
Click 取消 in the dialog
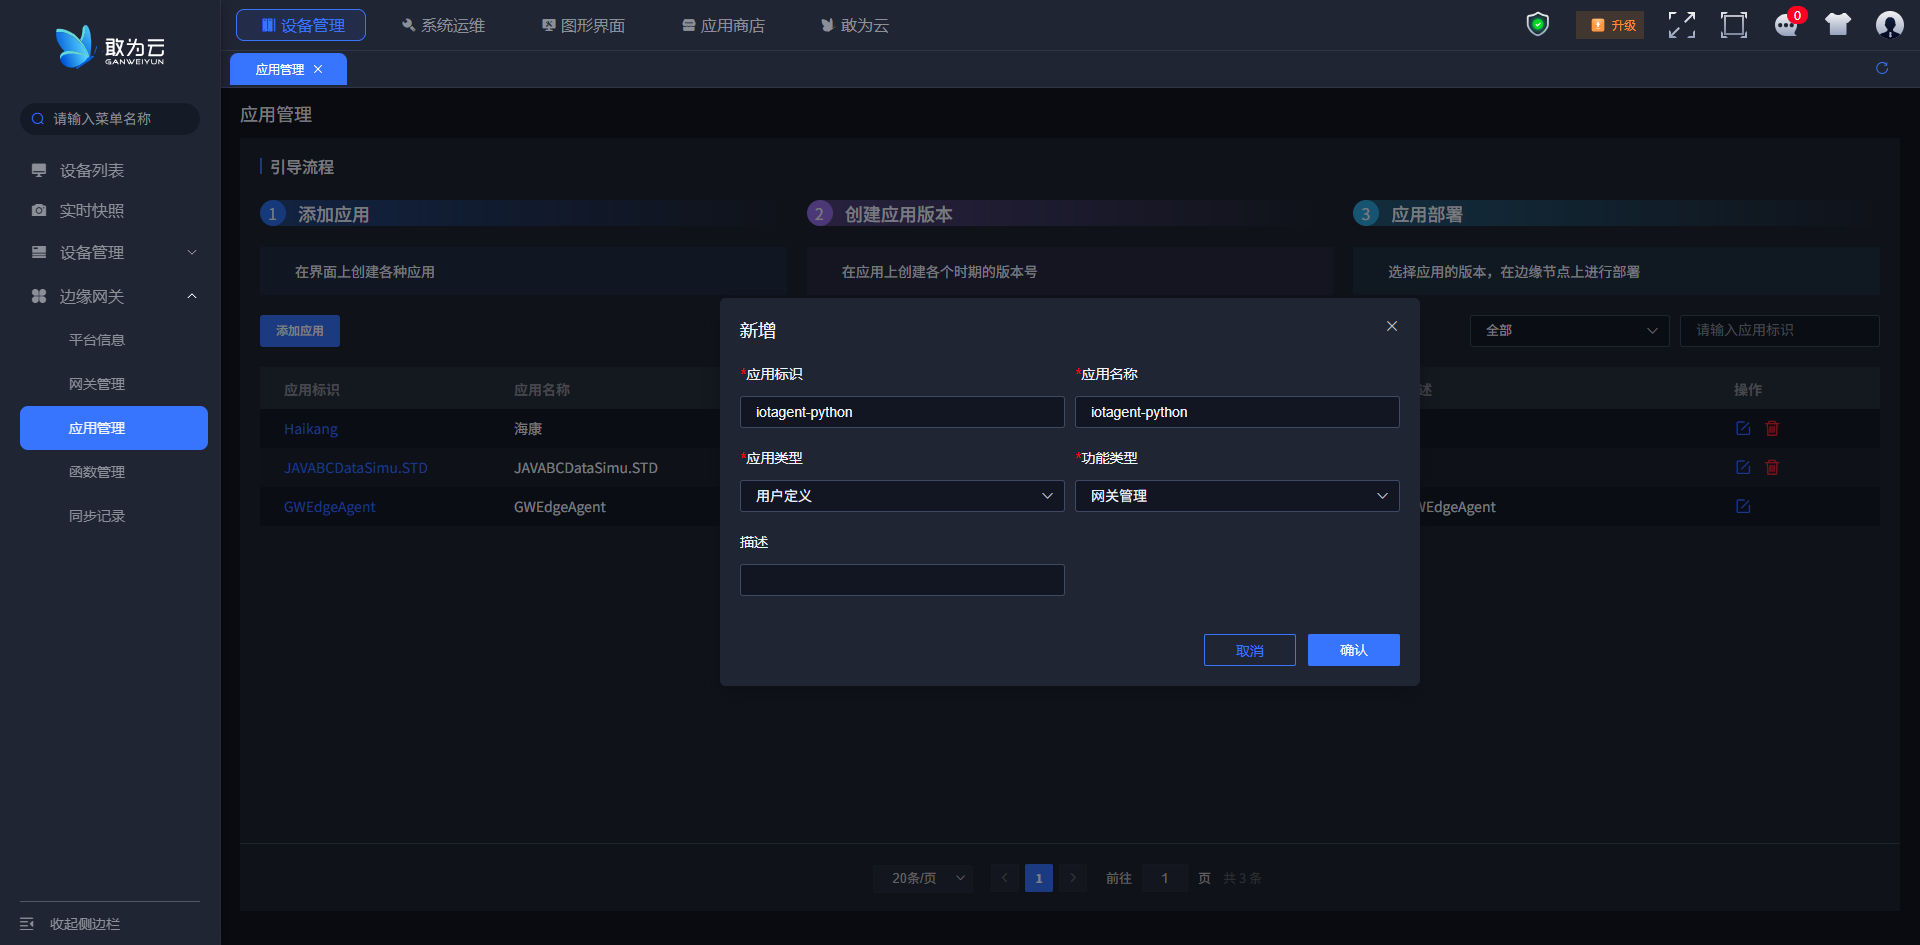click(x=1250, y=650)
